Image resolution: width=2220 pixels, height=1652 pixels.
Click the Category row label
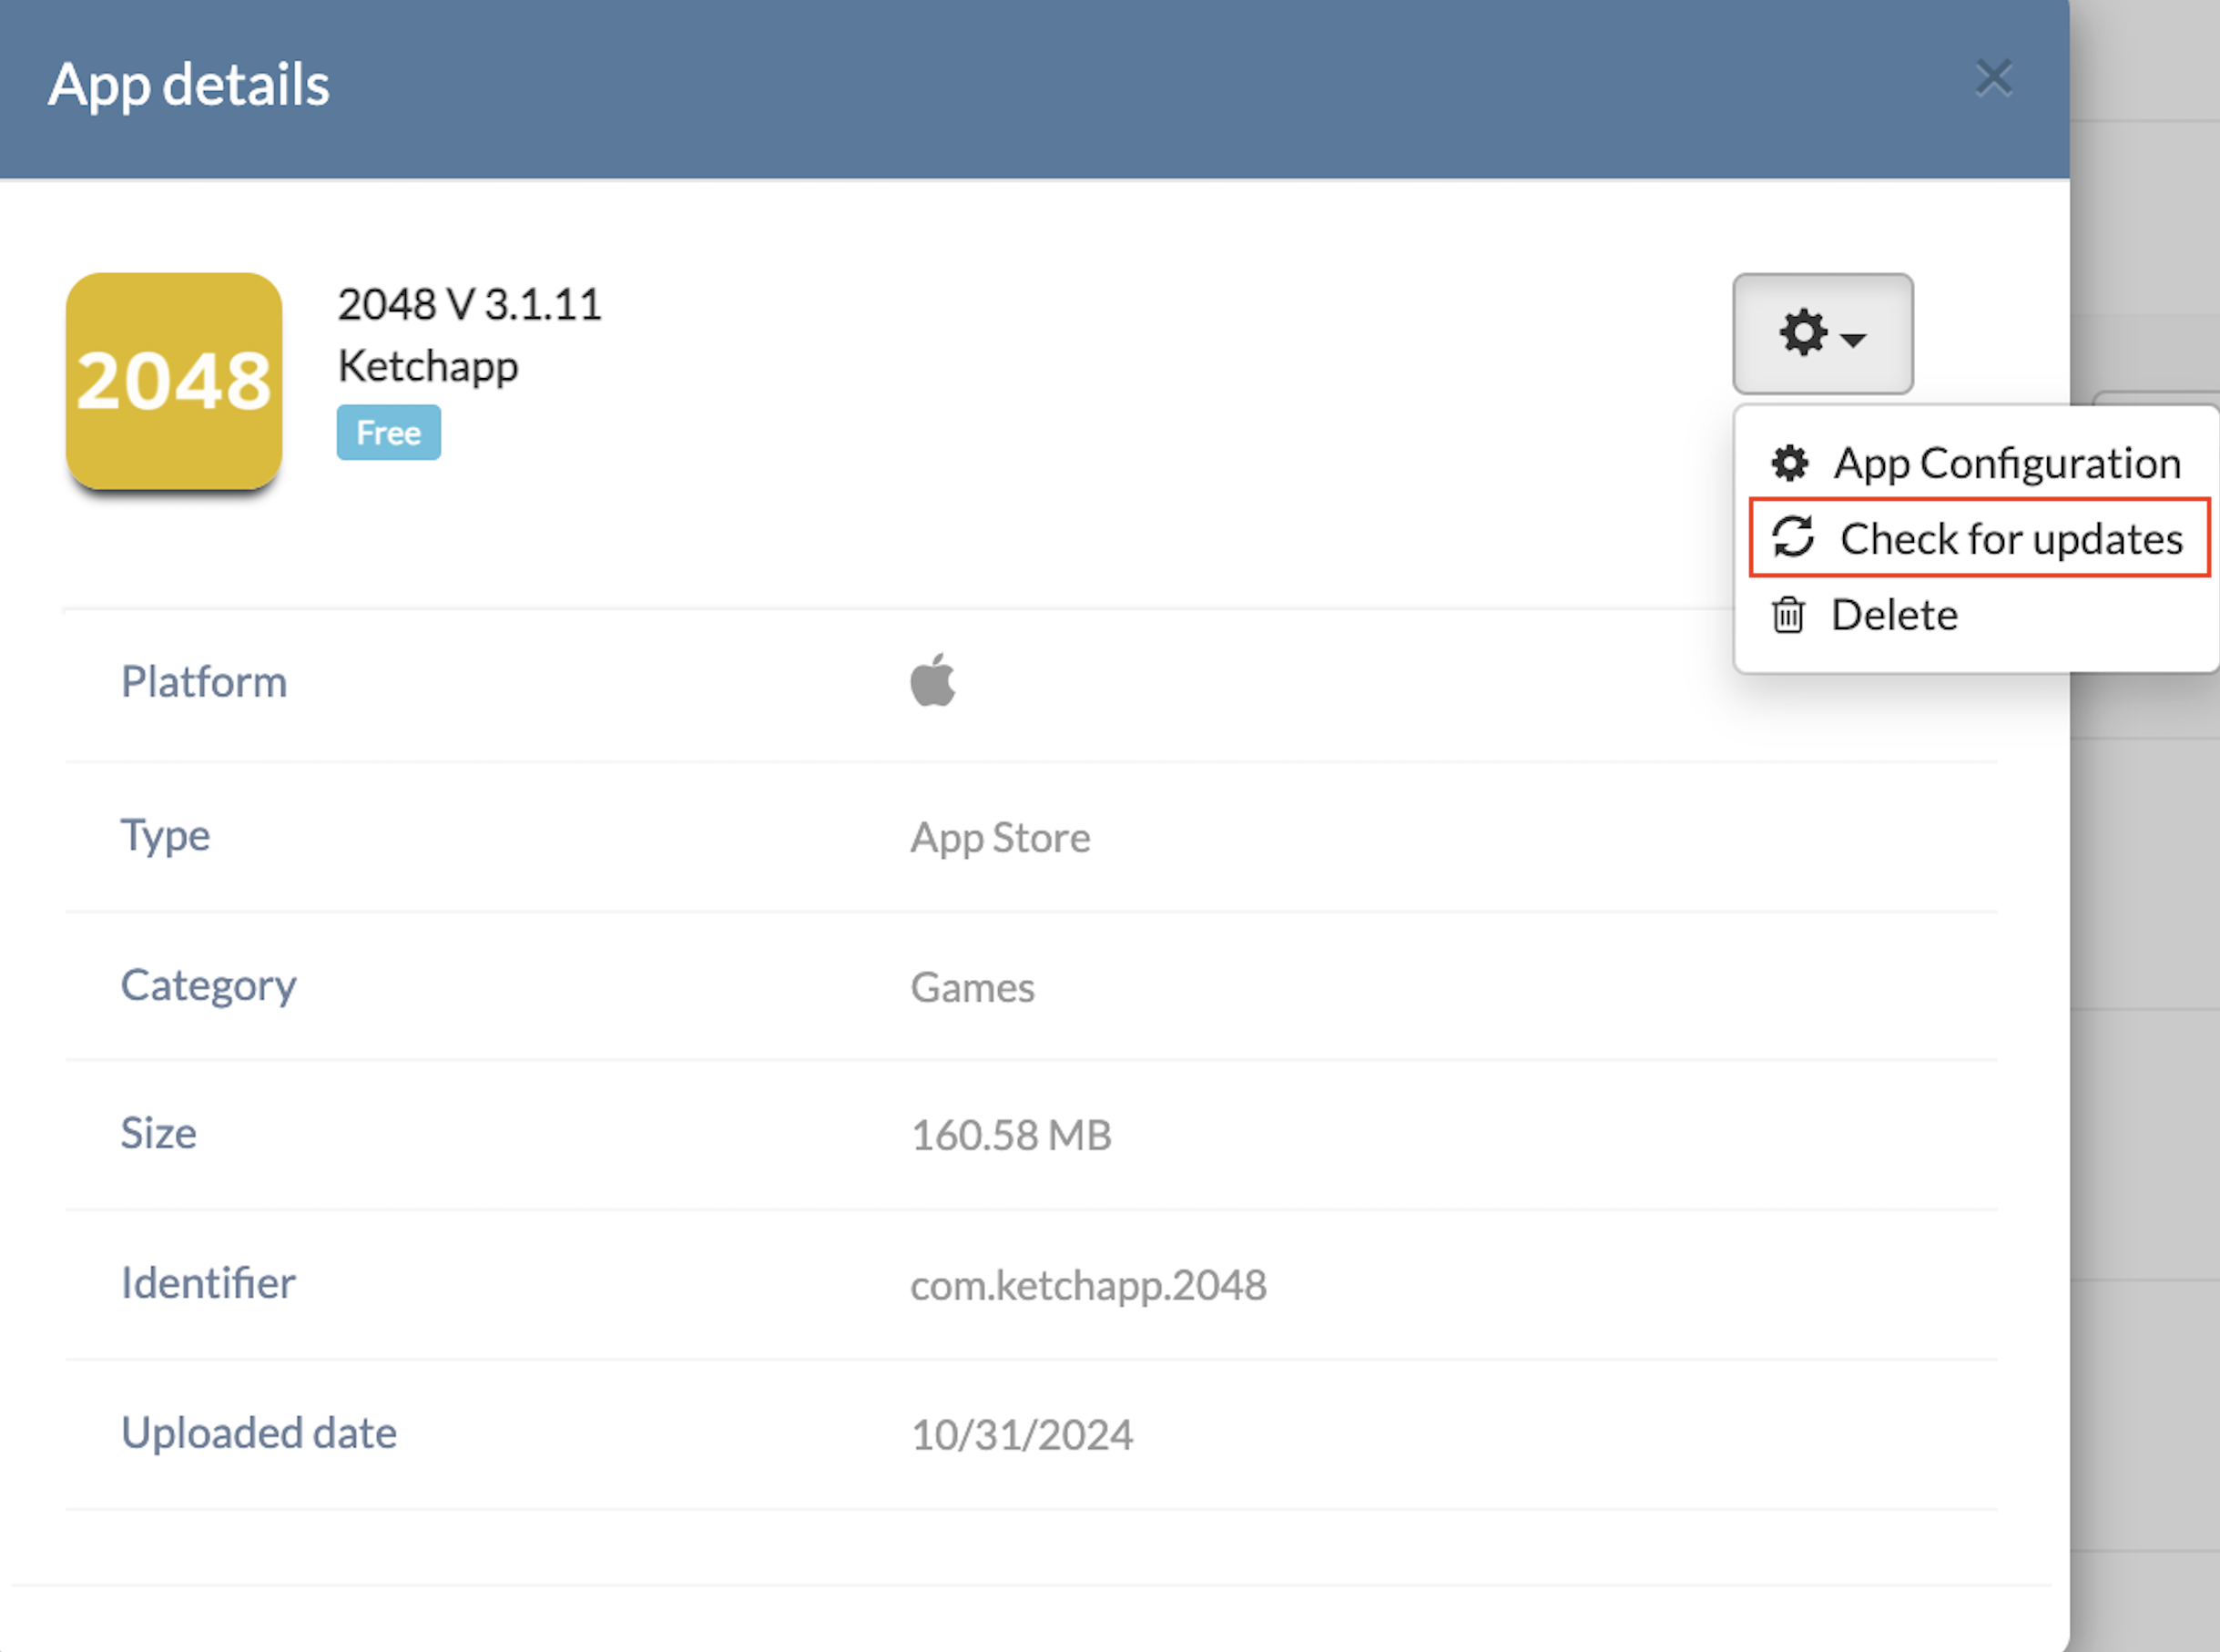click(208, 986)
